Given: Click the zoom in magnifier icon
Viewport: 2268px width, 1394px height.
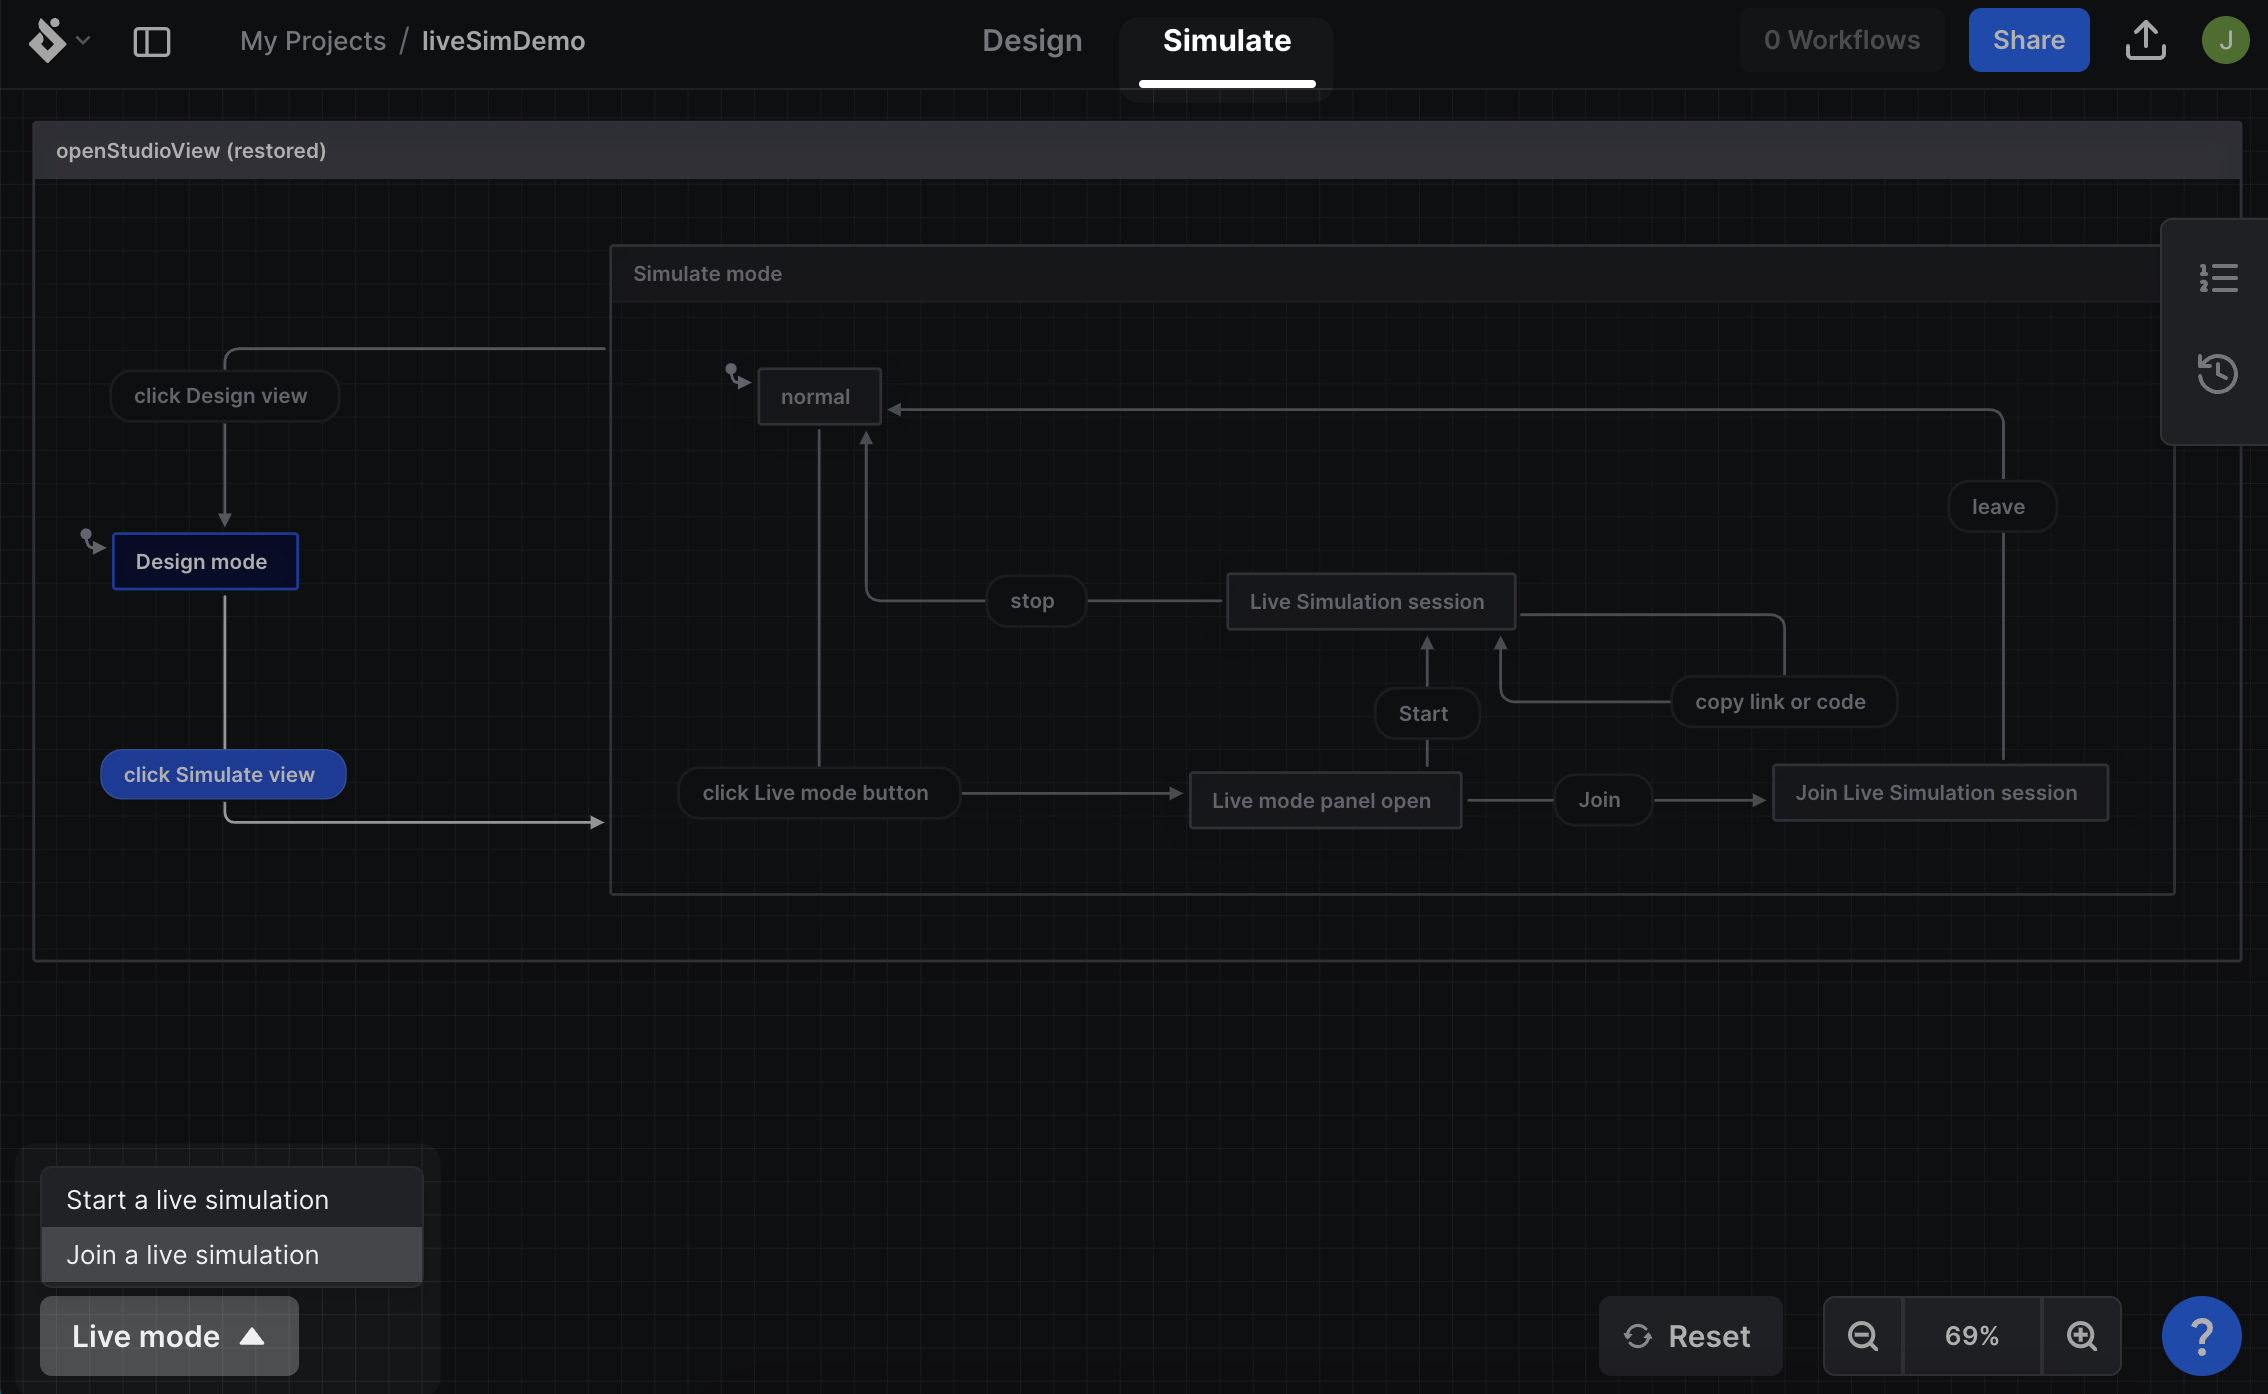Looking at the screenshot, I should point(2081,1336).
